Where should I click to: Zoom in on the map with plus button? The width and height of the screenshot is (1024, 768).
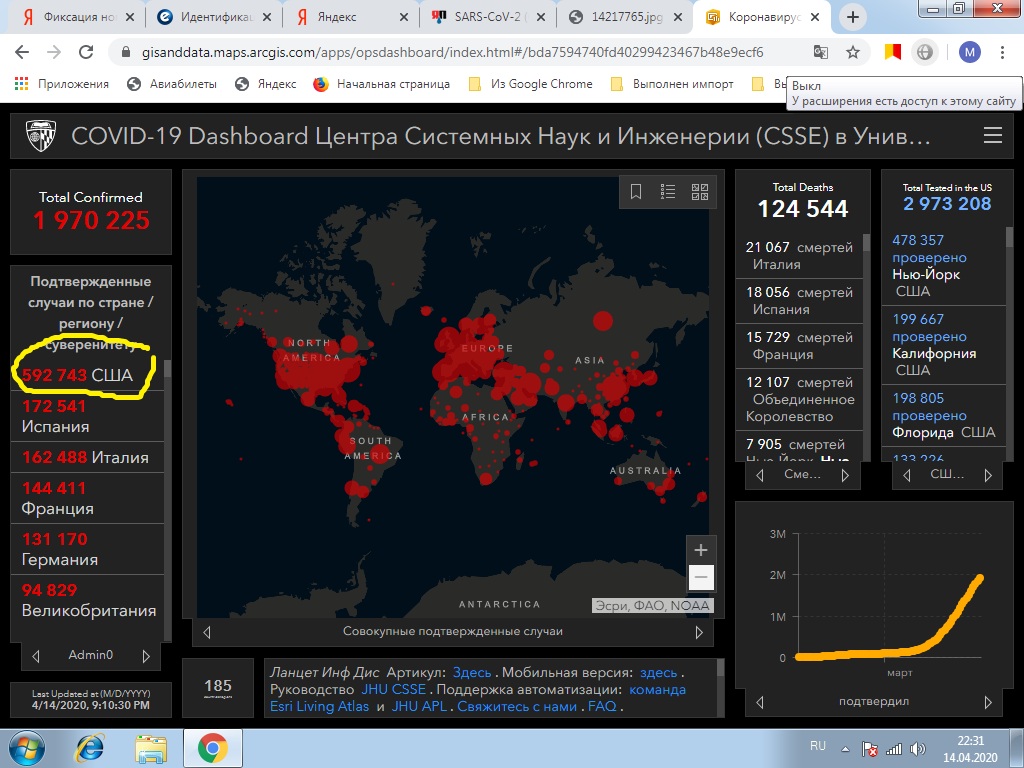tap(701, 550)
